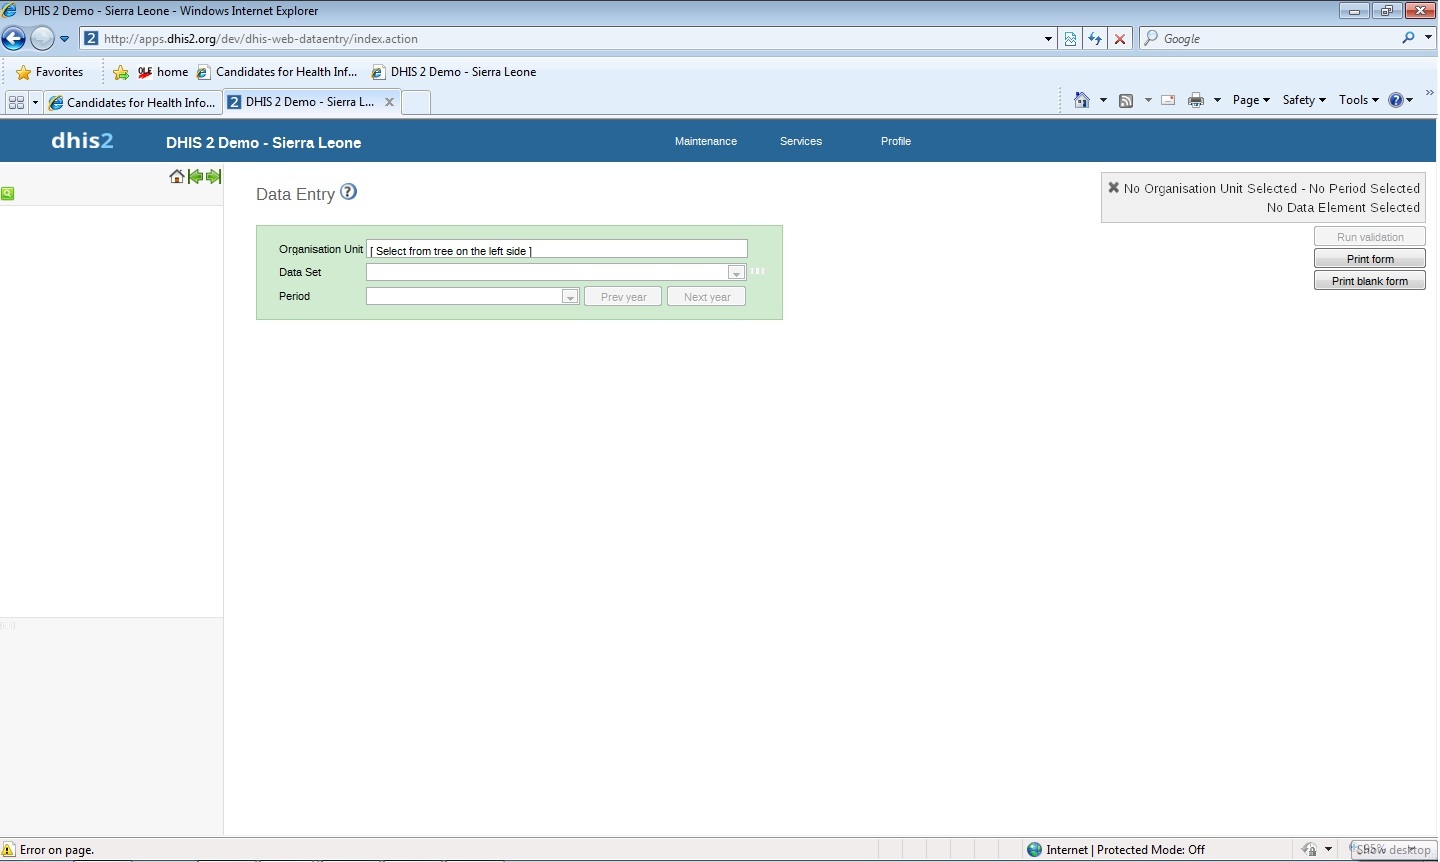Screen dimensions: 1440x862
Task: Open the Maintenance menu
Action: pos(706,141)
